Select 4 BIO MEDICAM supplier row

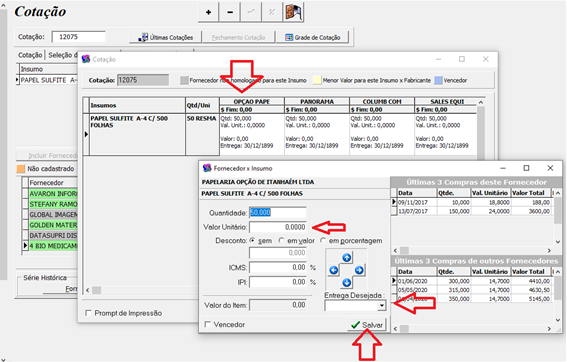coord(53,246)
